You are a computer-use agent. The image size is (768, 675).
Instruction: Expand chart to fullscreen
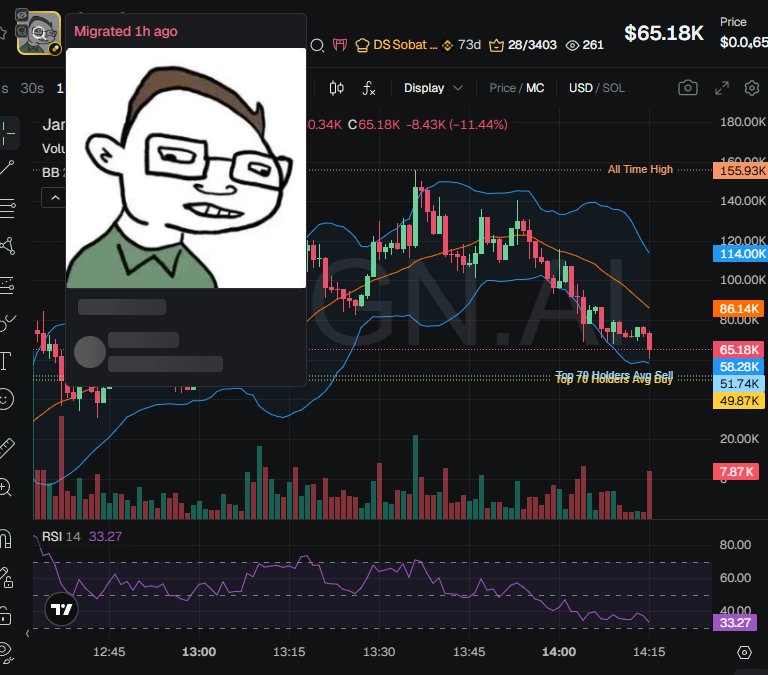[x=721, y=88]
